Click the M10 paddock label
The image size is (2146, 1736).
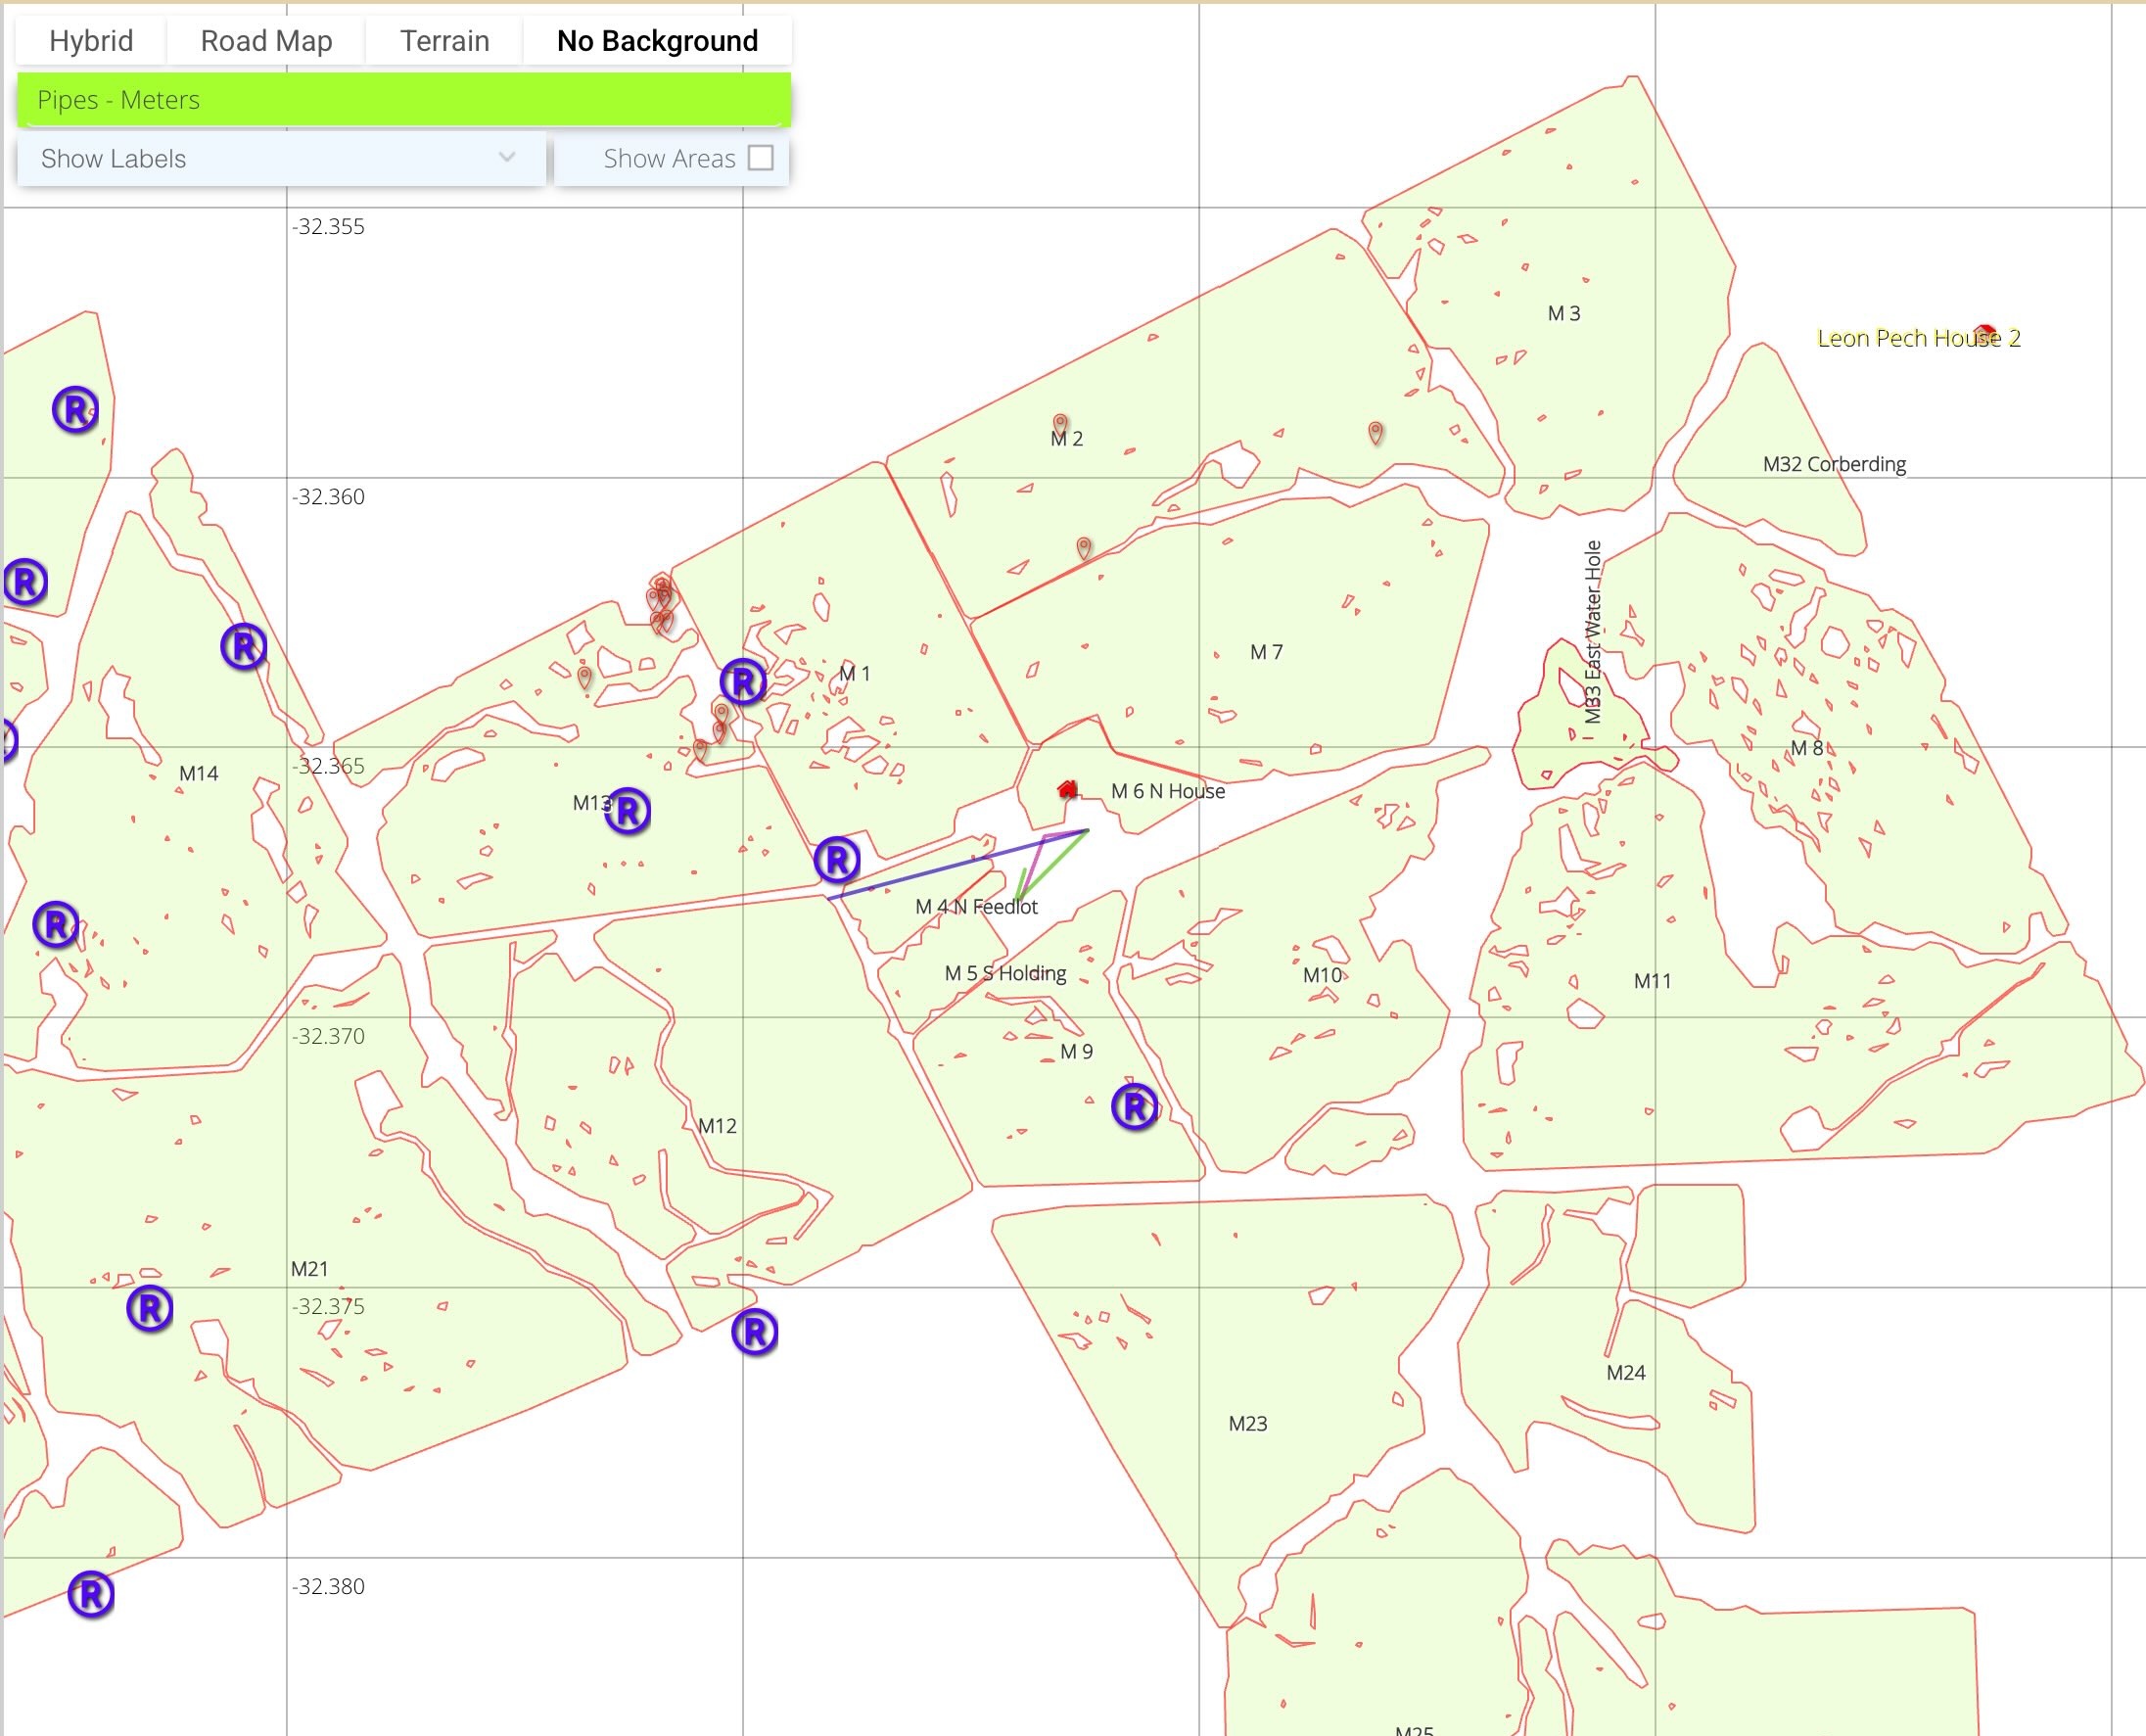1322,975
